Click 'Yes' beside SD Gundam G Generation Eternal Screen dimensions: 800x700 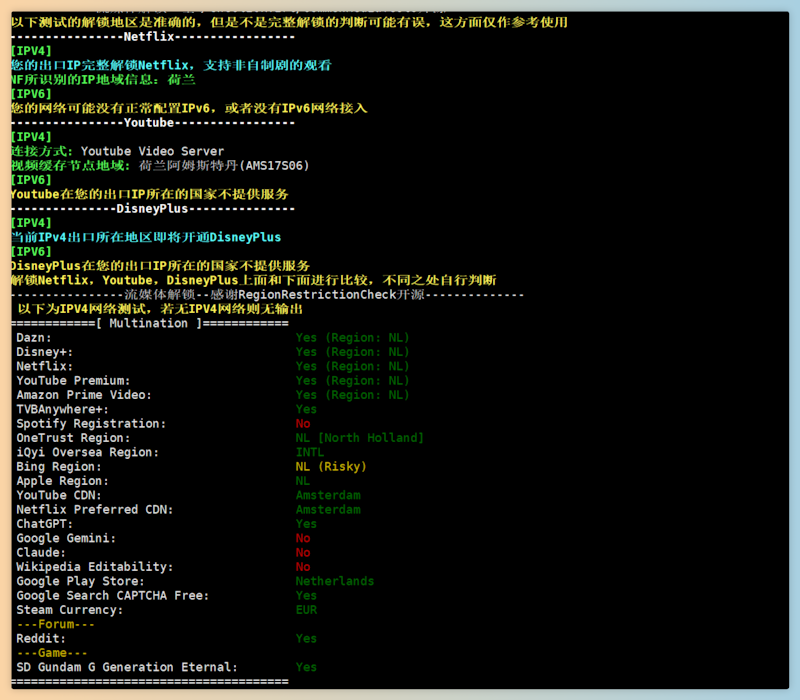coord(306,667)
